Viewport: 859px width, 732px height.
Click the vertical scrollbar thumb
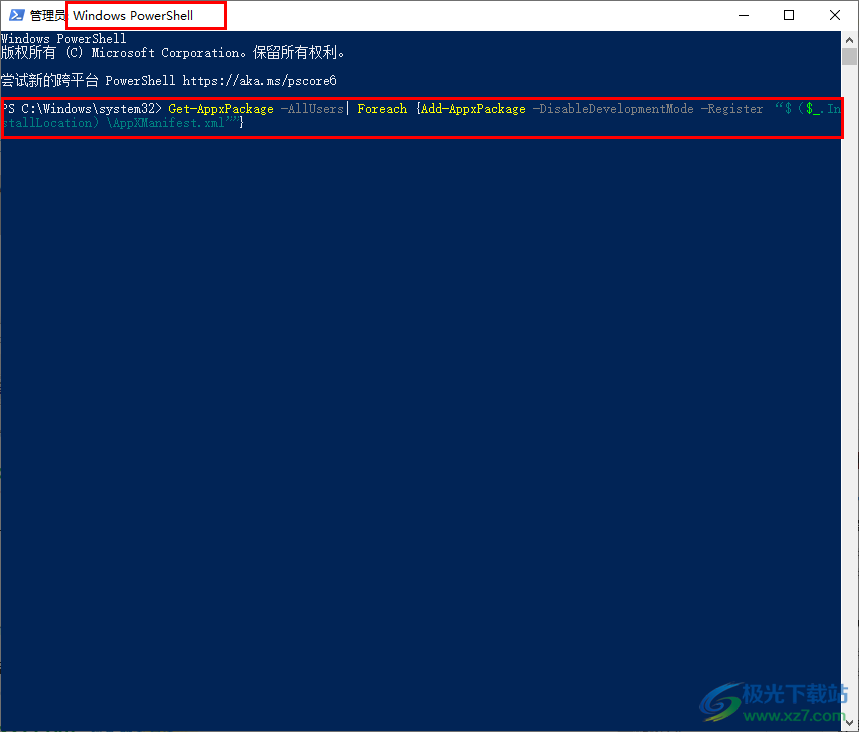coord(849,56)
